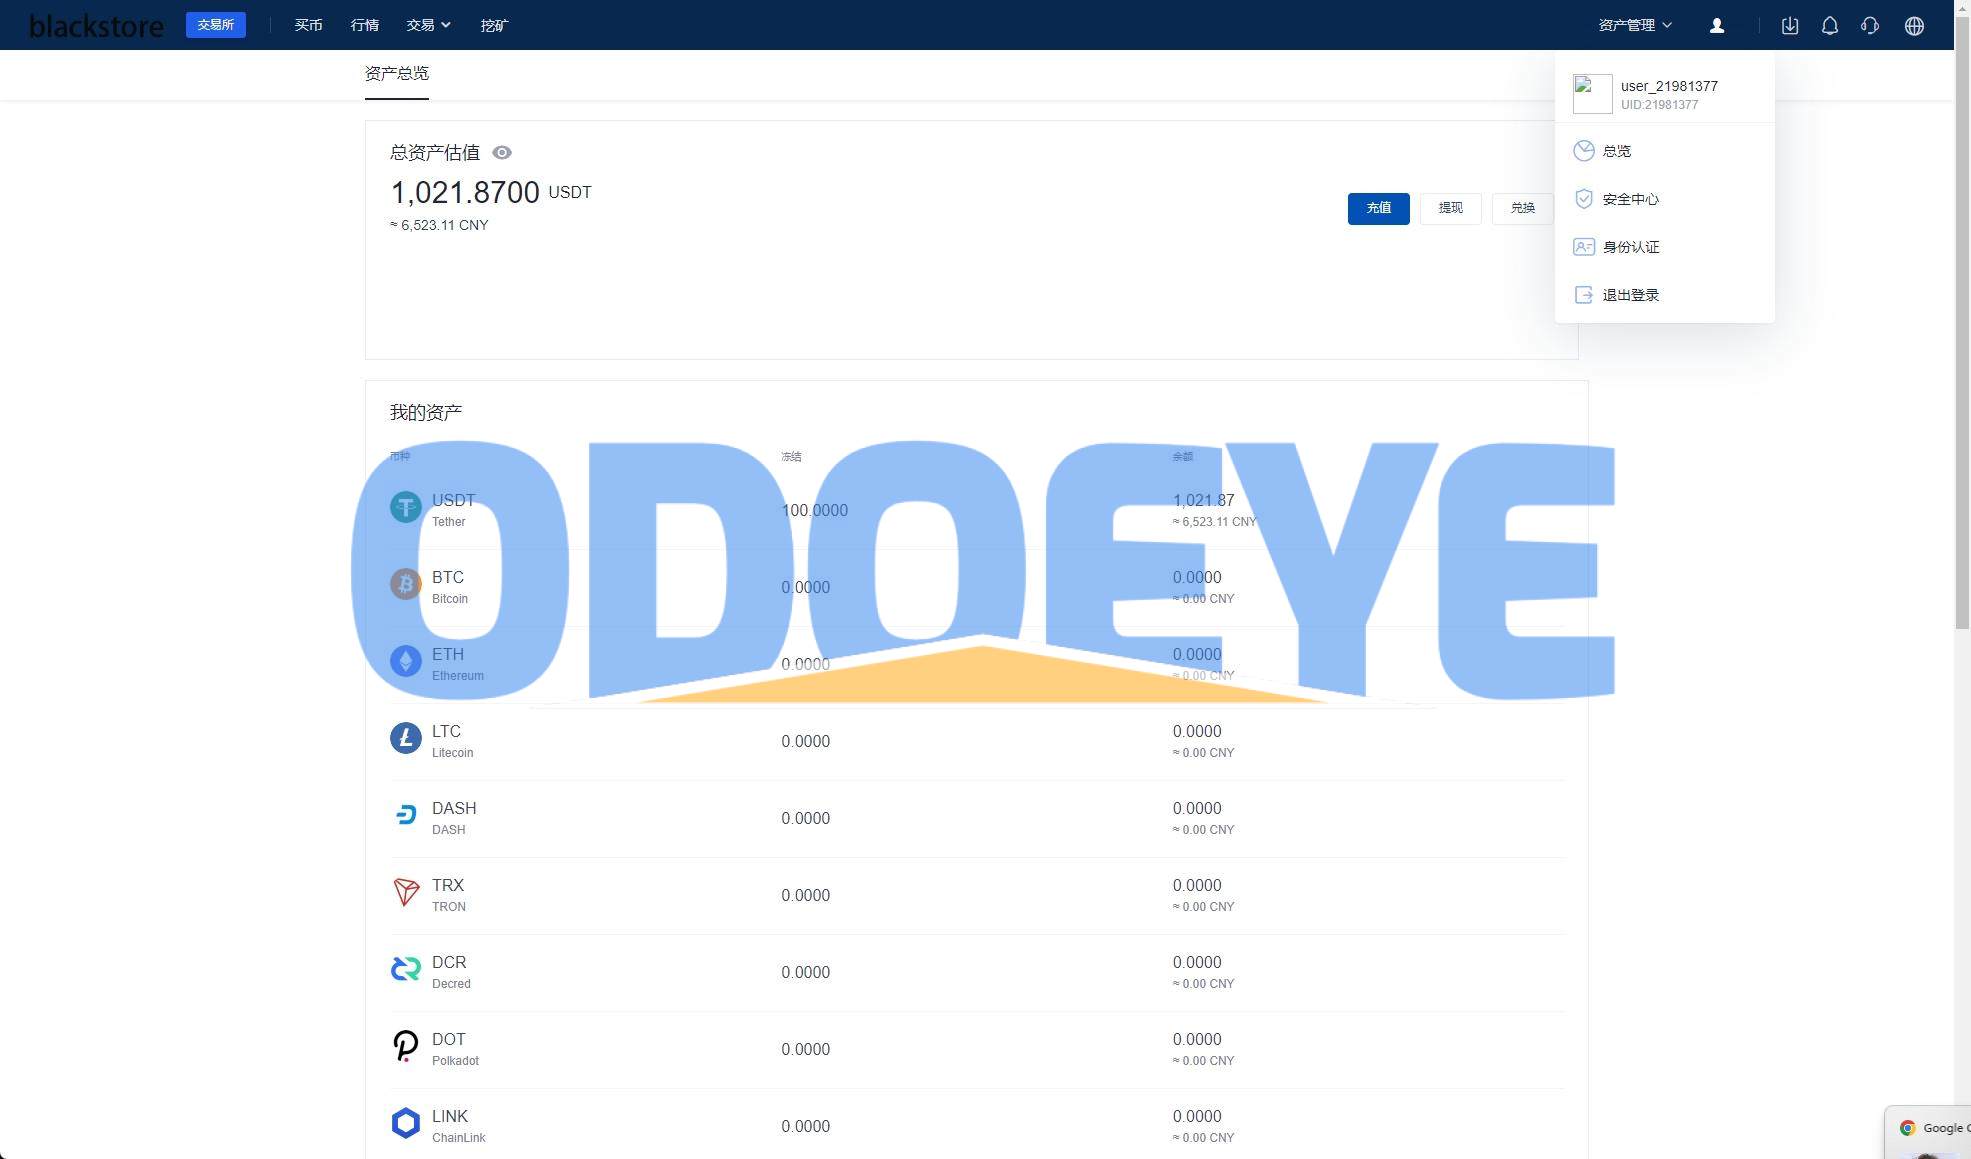
Task: Click the LTC Litecoin coin icon
Action: click(405, 739)
